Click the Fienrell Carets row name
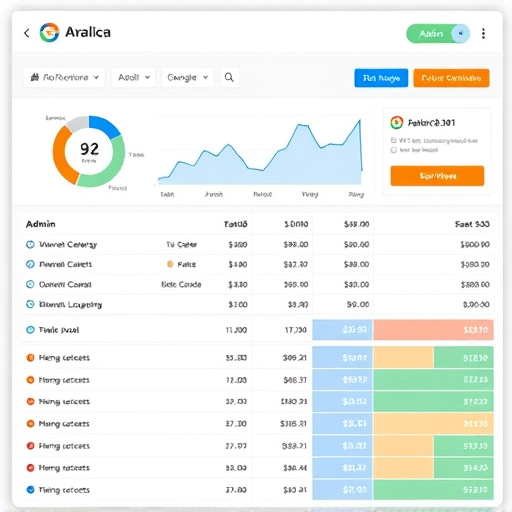 point(65,264)
